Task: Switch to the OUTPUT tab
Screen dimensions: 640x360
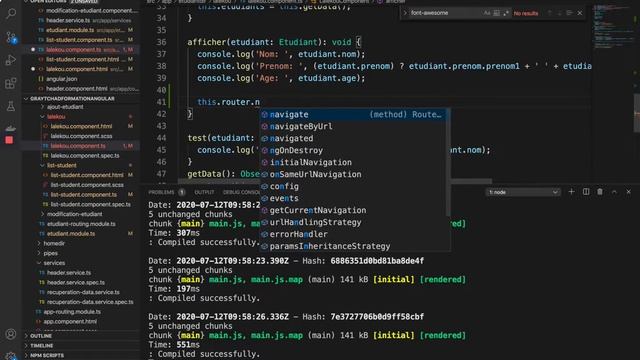Action: 204,192
